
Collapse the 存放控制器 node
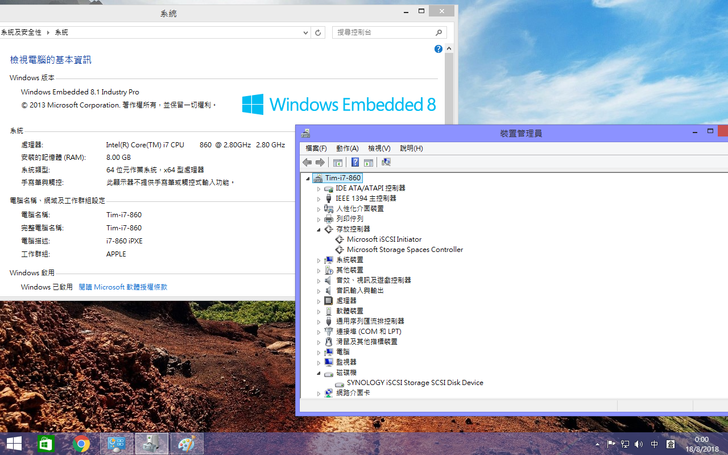[319, 229]
